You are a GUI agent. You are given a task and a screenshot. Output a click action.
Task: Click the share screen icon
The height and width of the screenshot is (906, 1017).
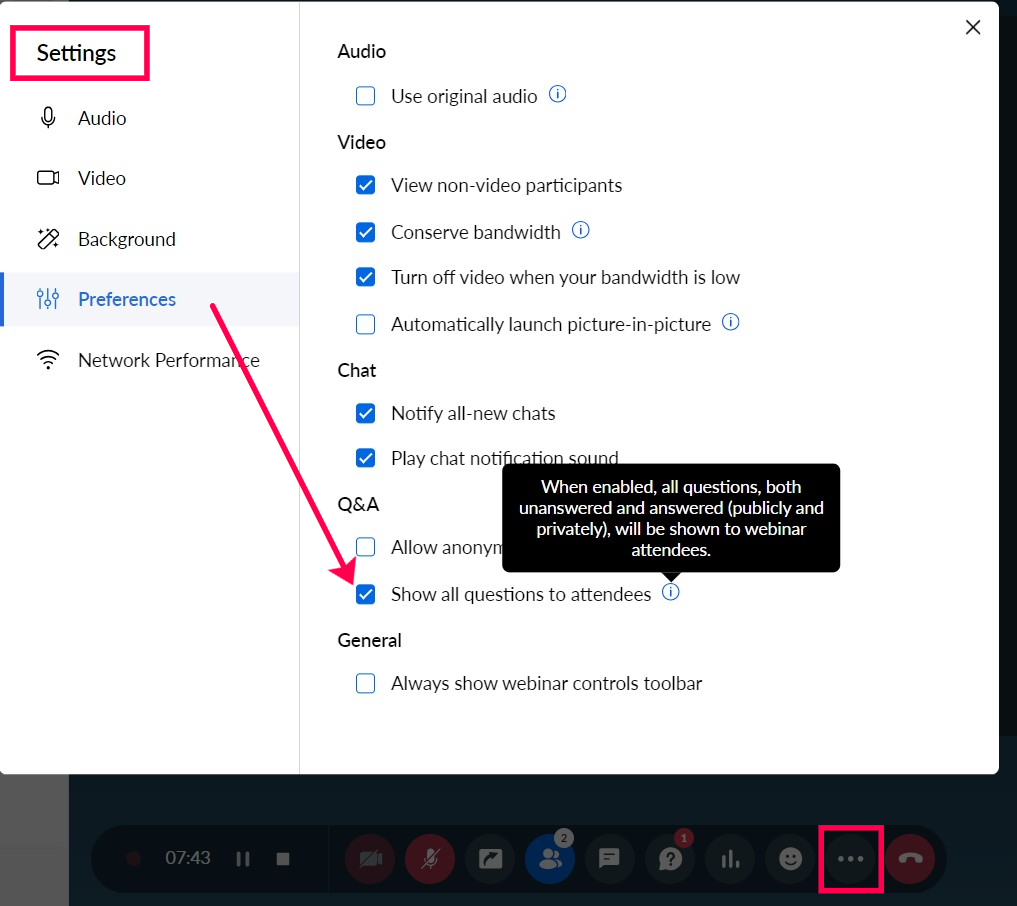pos(490,859)
